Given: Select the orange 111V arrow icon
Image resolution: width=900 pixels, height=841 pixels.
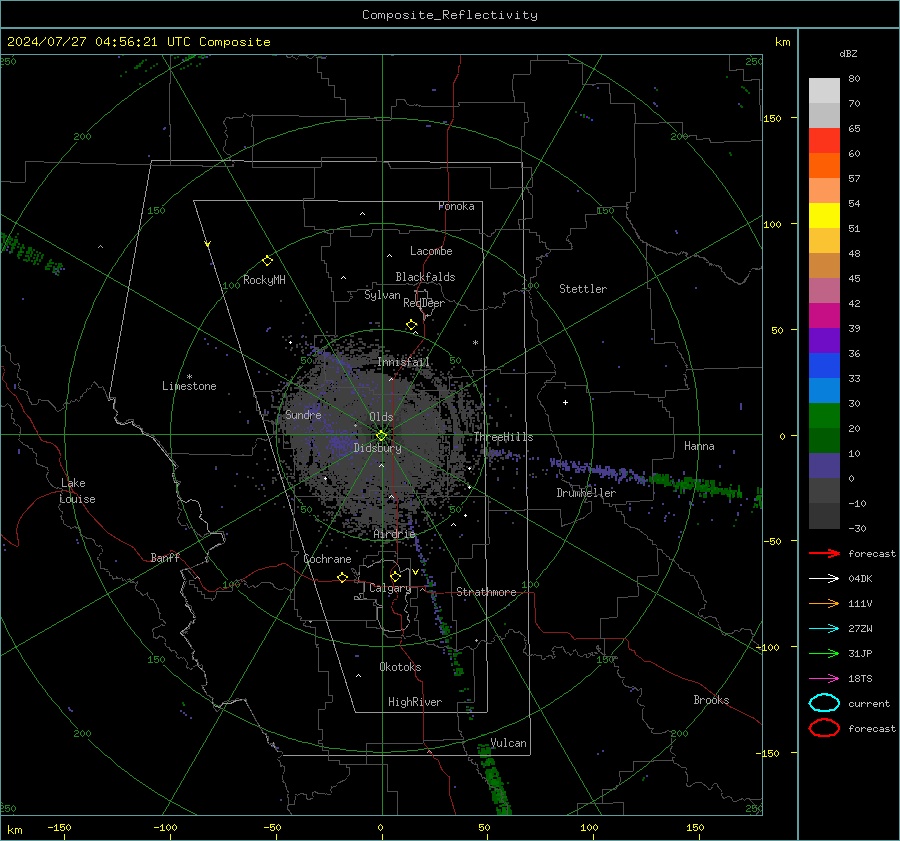Looking at the screenshot, I should pyautogui.click(x=824, y=603).
